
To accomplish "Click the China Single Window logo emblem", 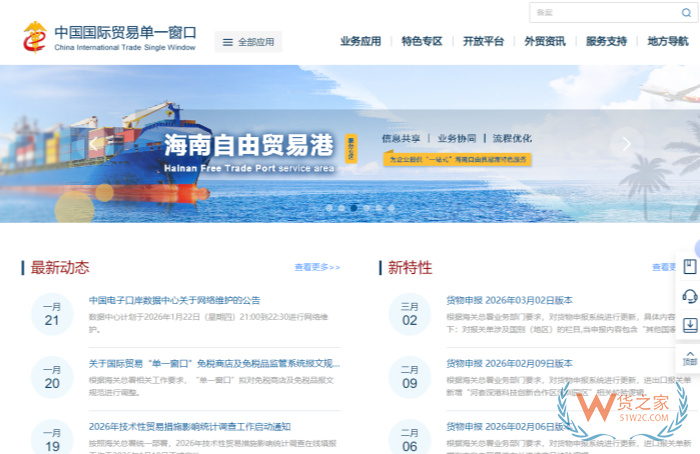I will pos(35,37).
